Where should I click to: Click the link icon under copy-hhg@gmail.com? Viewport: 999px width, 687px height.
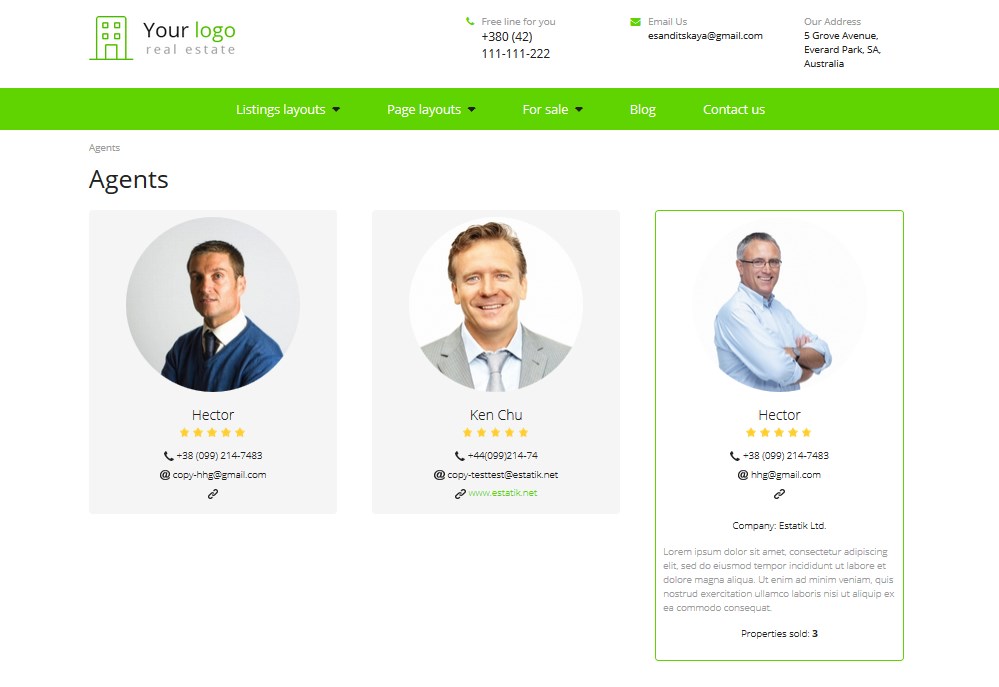point(213,494)
